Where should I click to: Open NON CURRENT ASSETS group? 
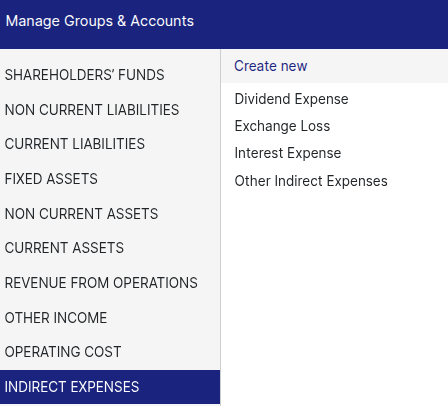110,214
